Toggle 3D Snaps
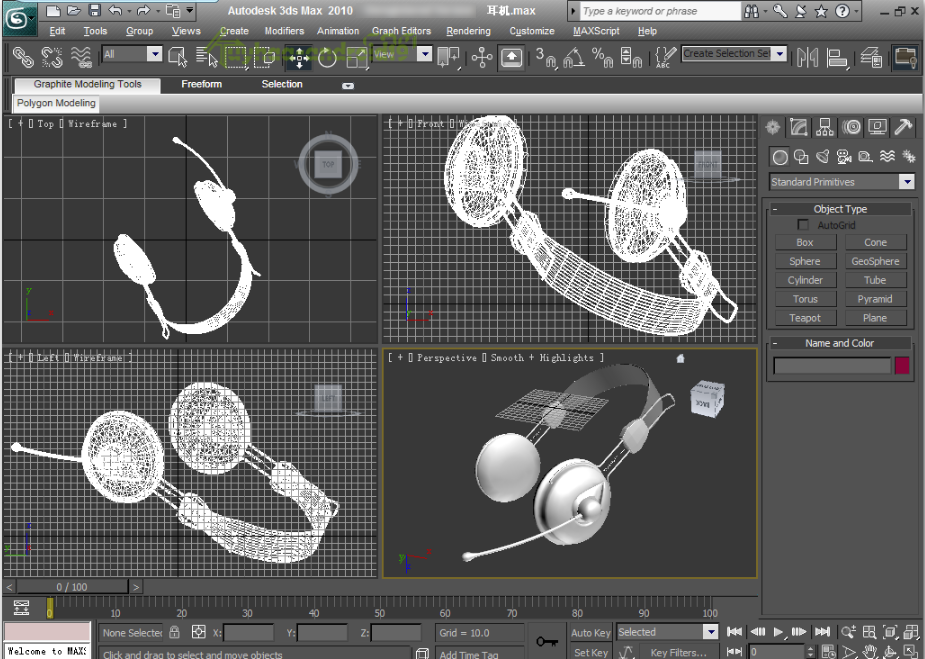This screenshot has height=659, width=925. (546, 57)
